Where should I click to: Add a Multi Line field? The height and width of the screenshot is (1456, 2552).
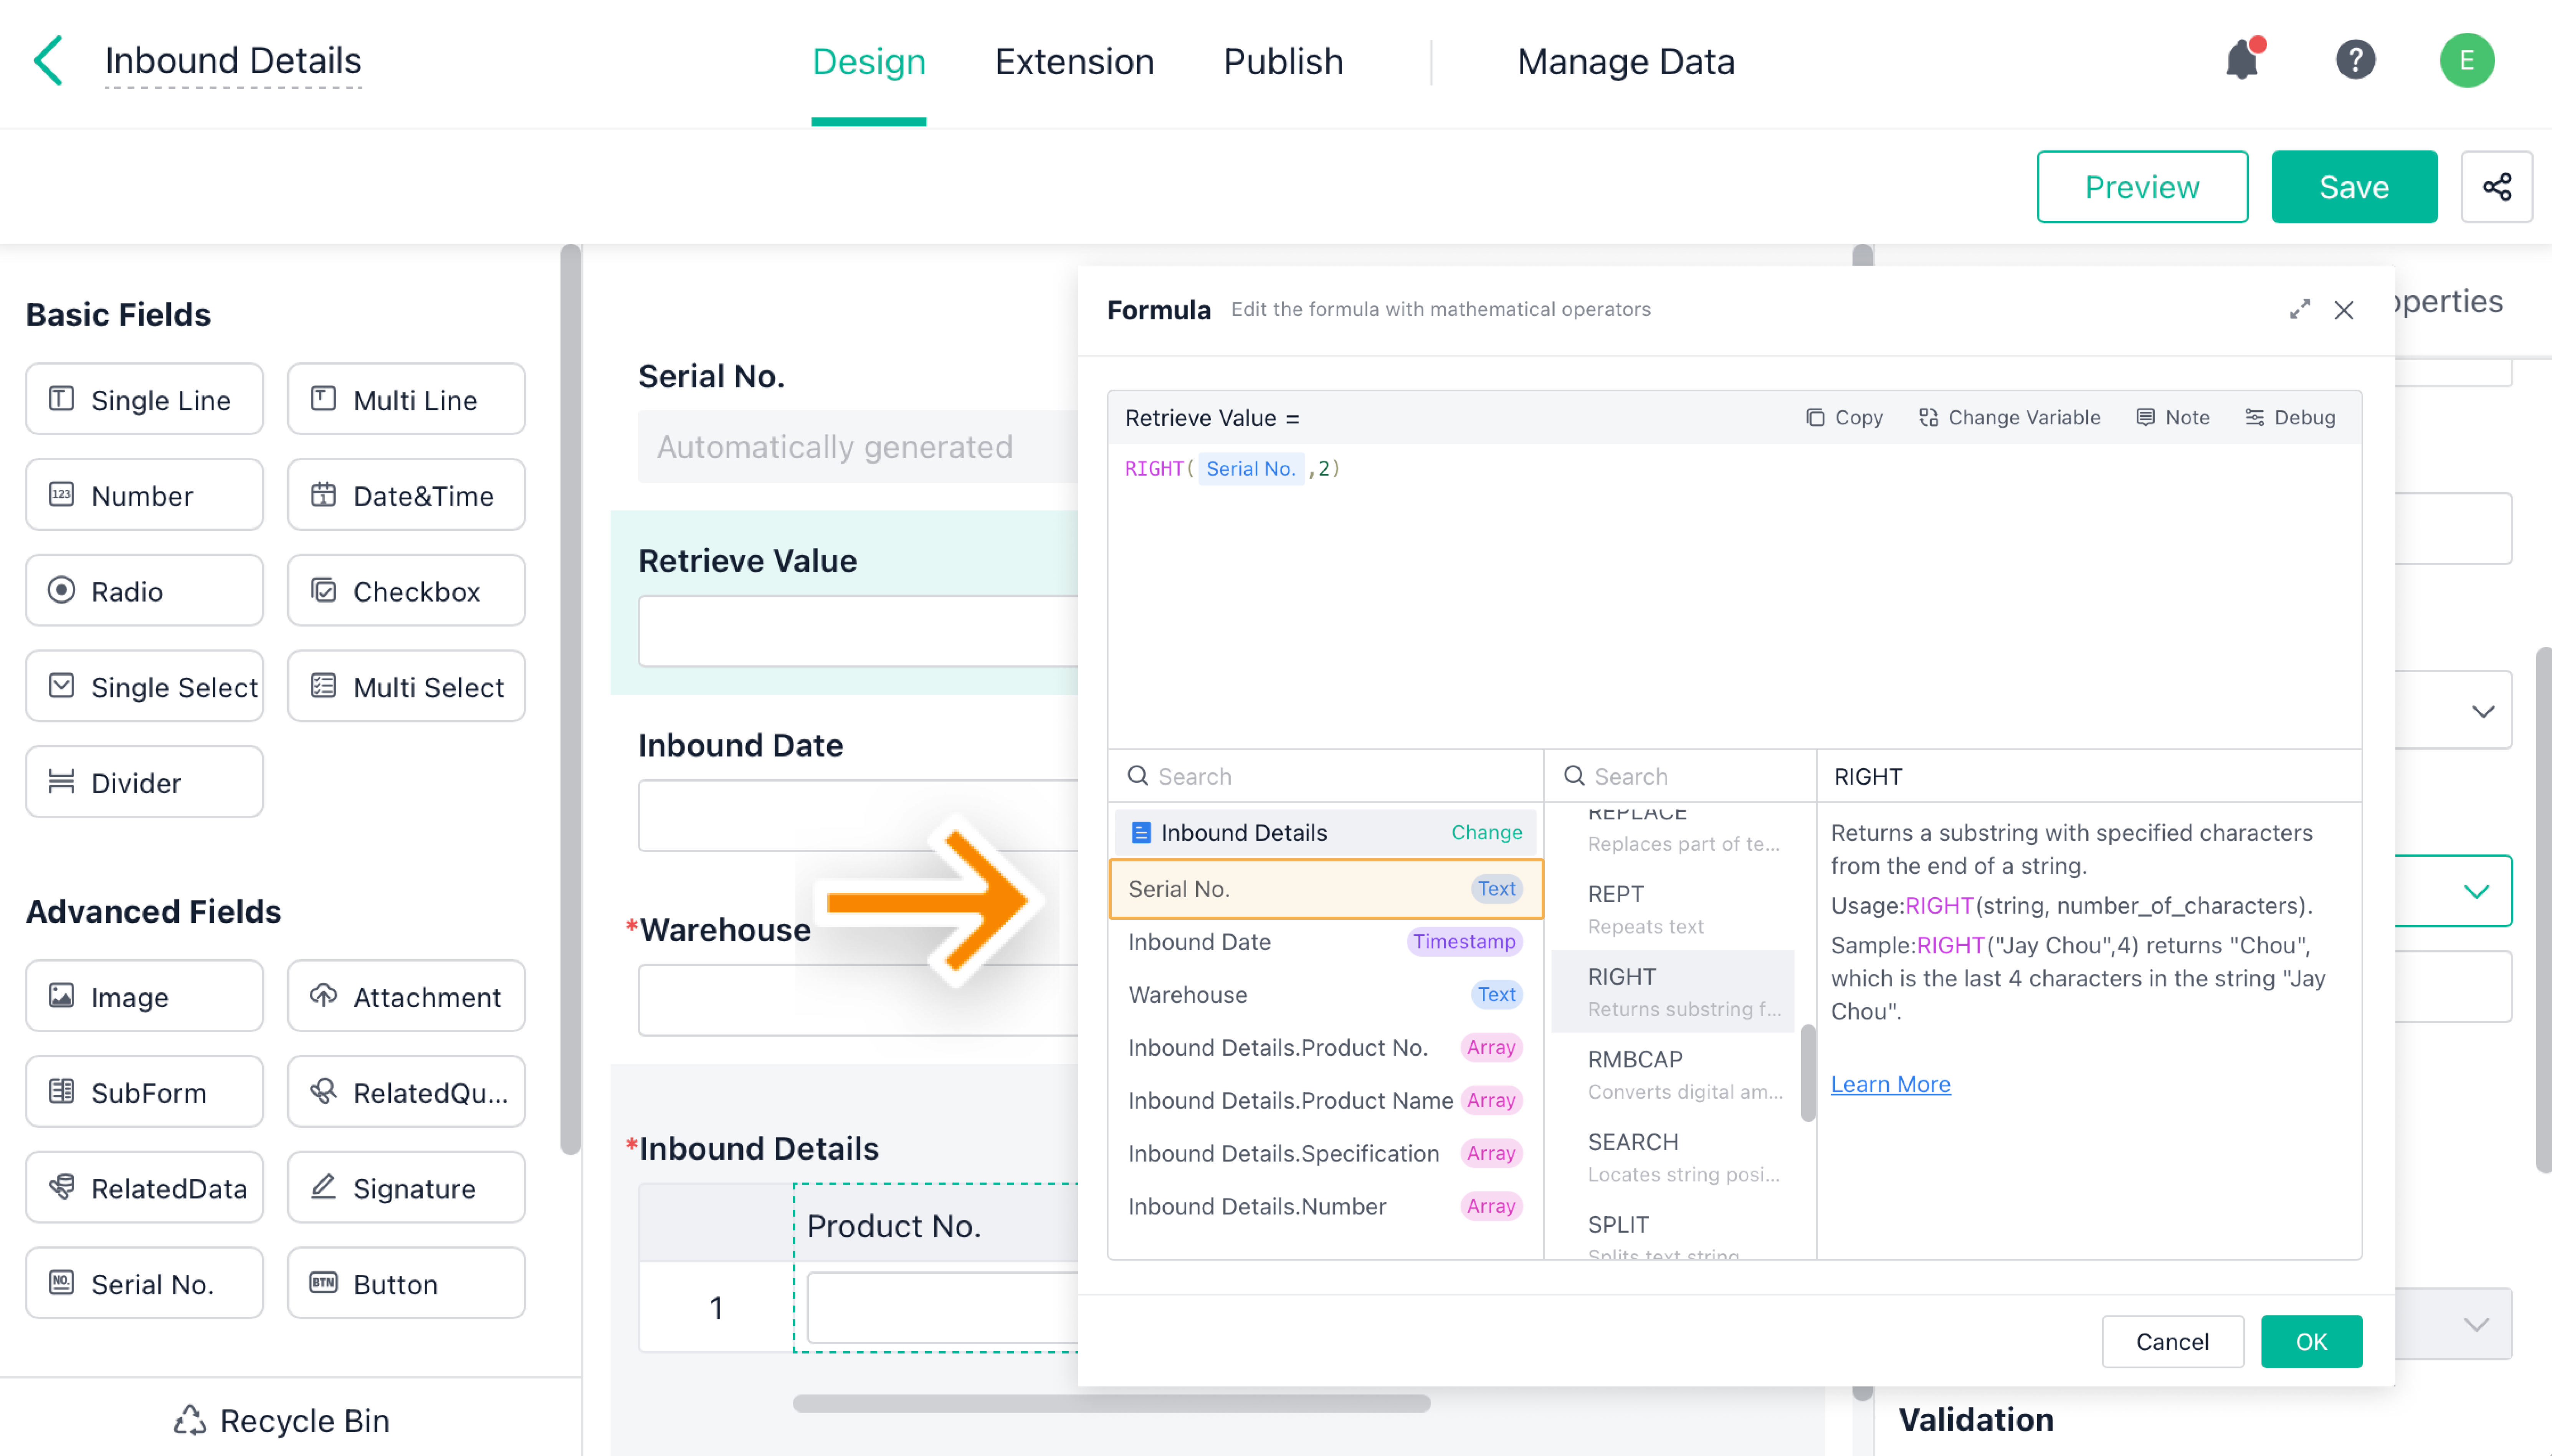click(406, 399)
